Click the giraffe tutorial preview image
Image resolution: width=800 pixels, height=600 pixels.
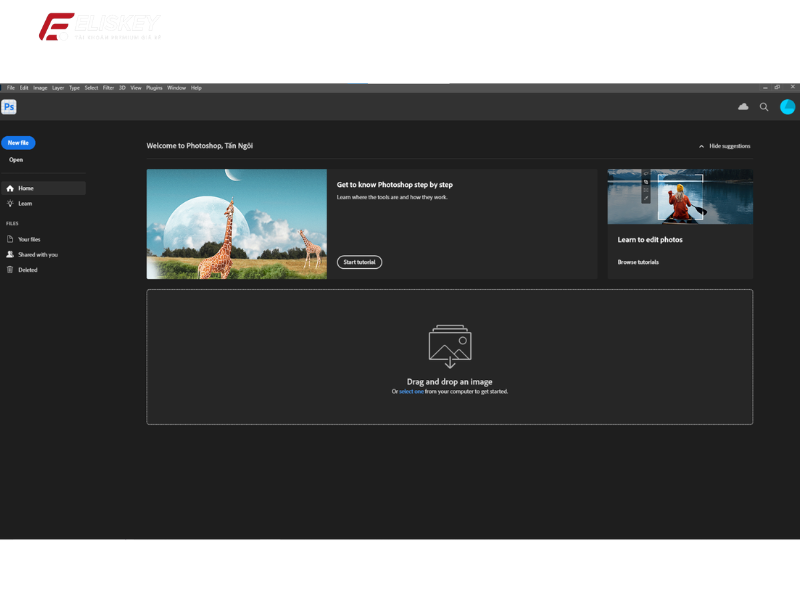(236, 222)
